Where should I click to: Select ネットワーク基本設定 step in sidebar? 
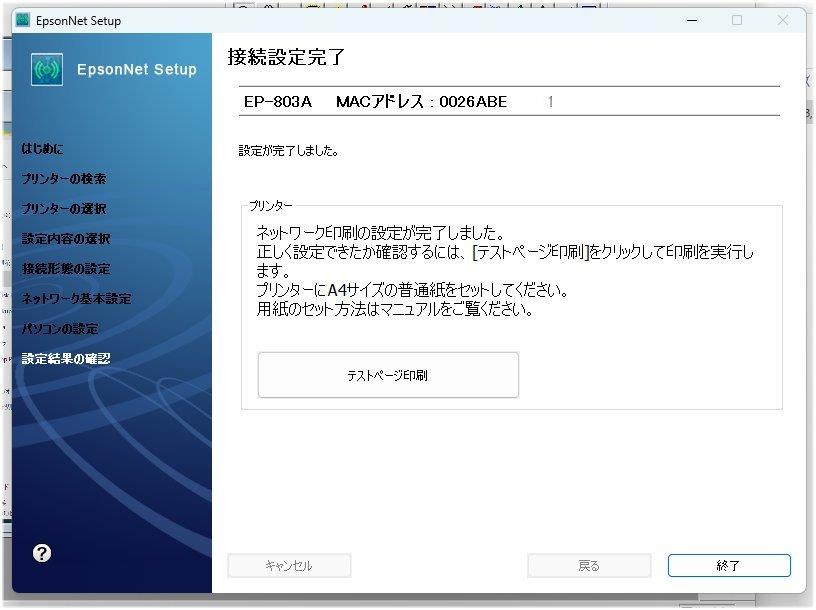click(76, 298)
